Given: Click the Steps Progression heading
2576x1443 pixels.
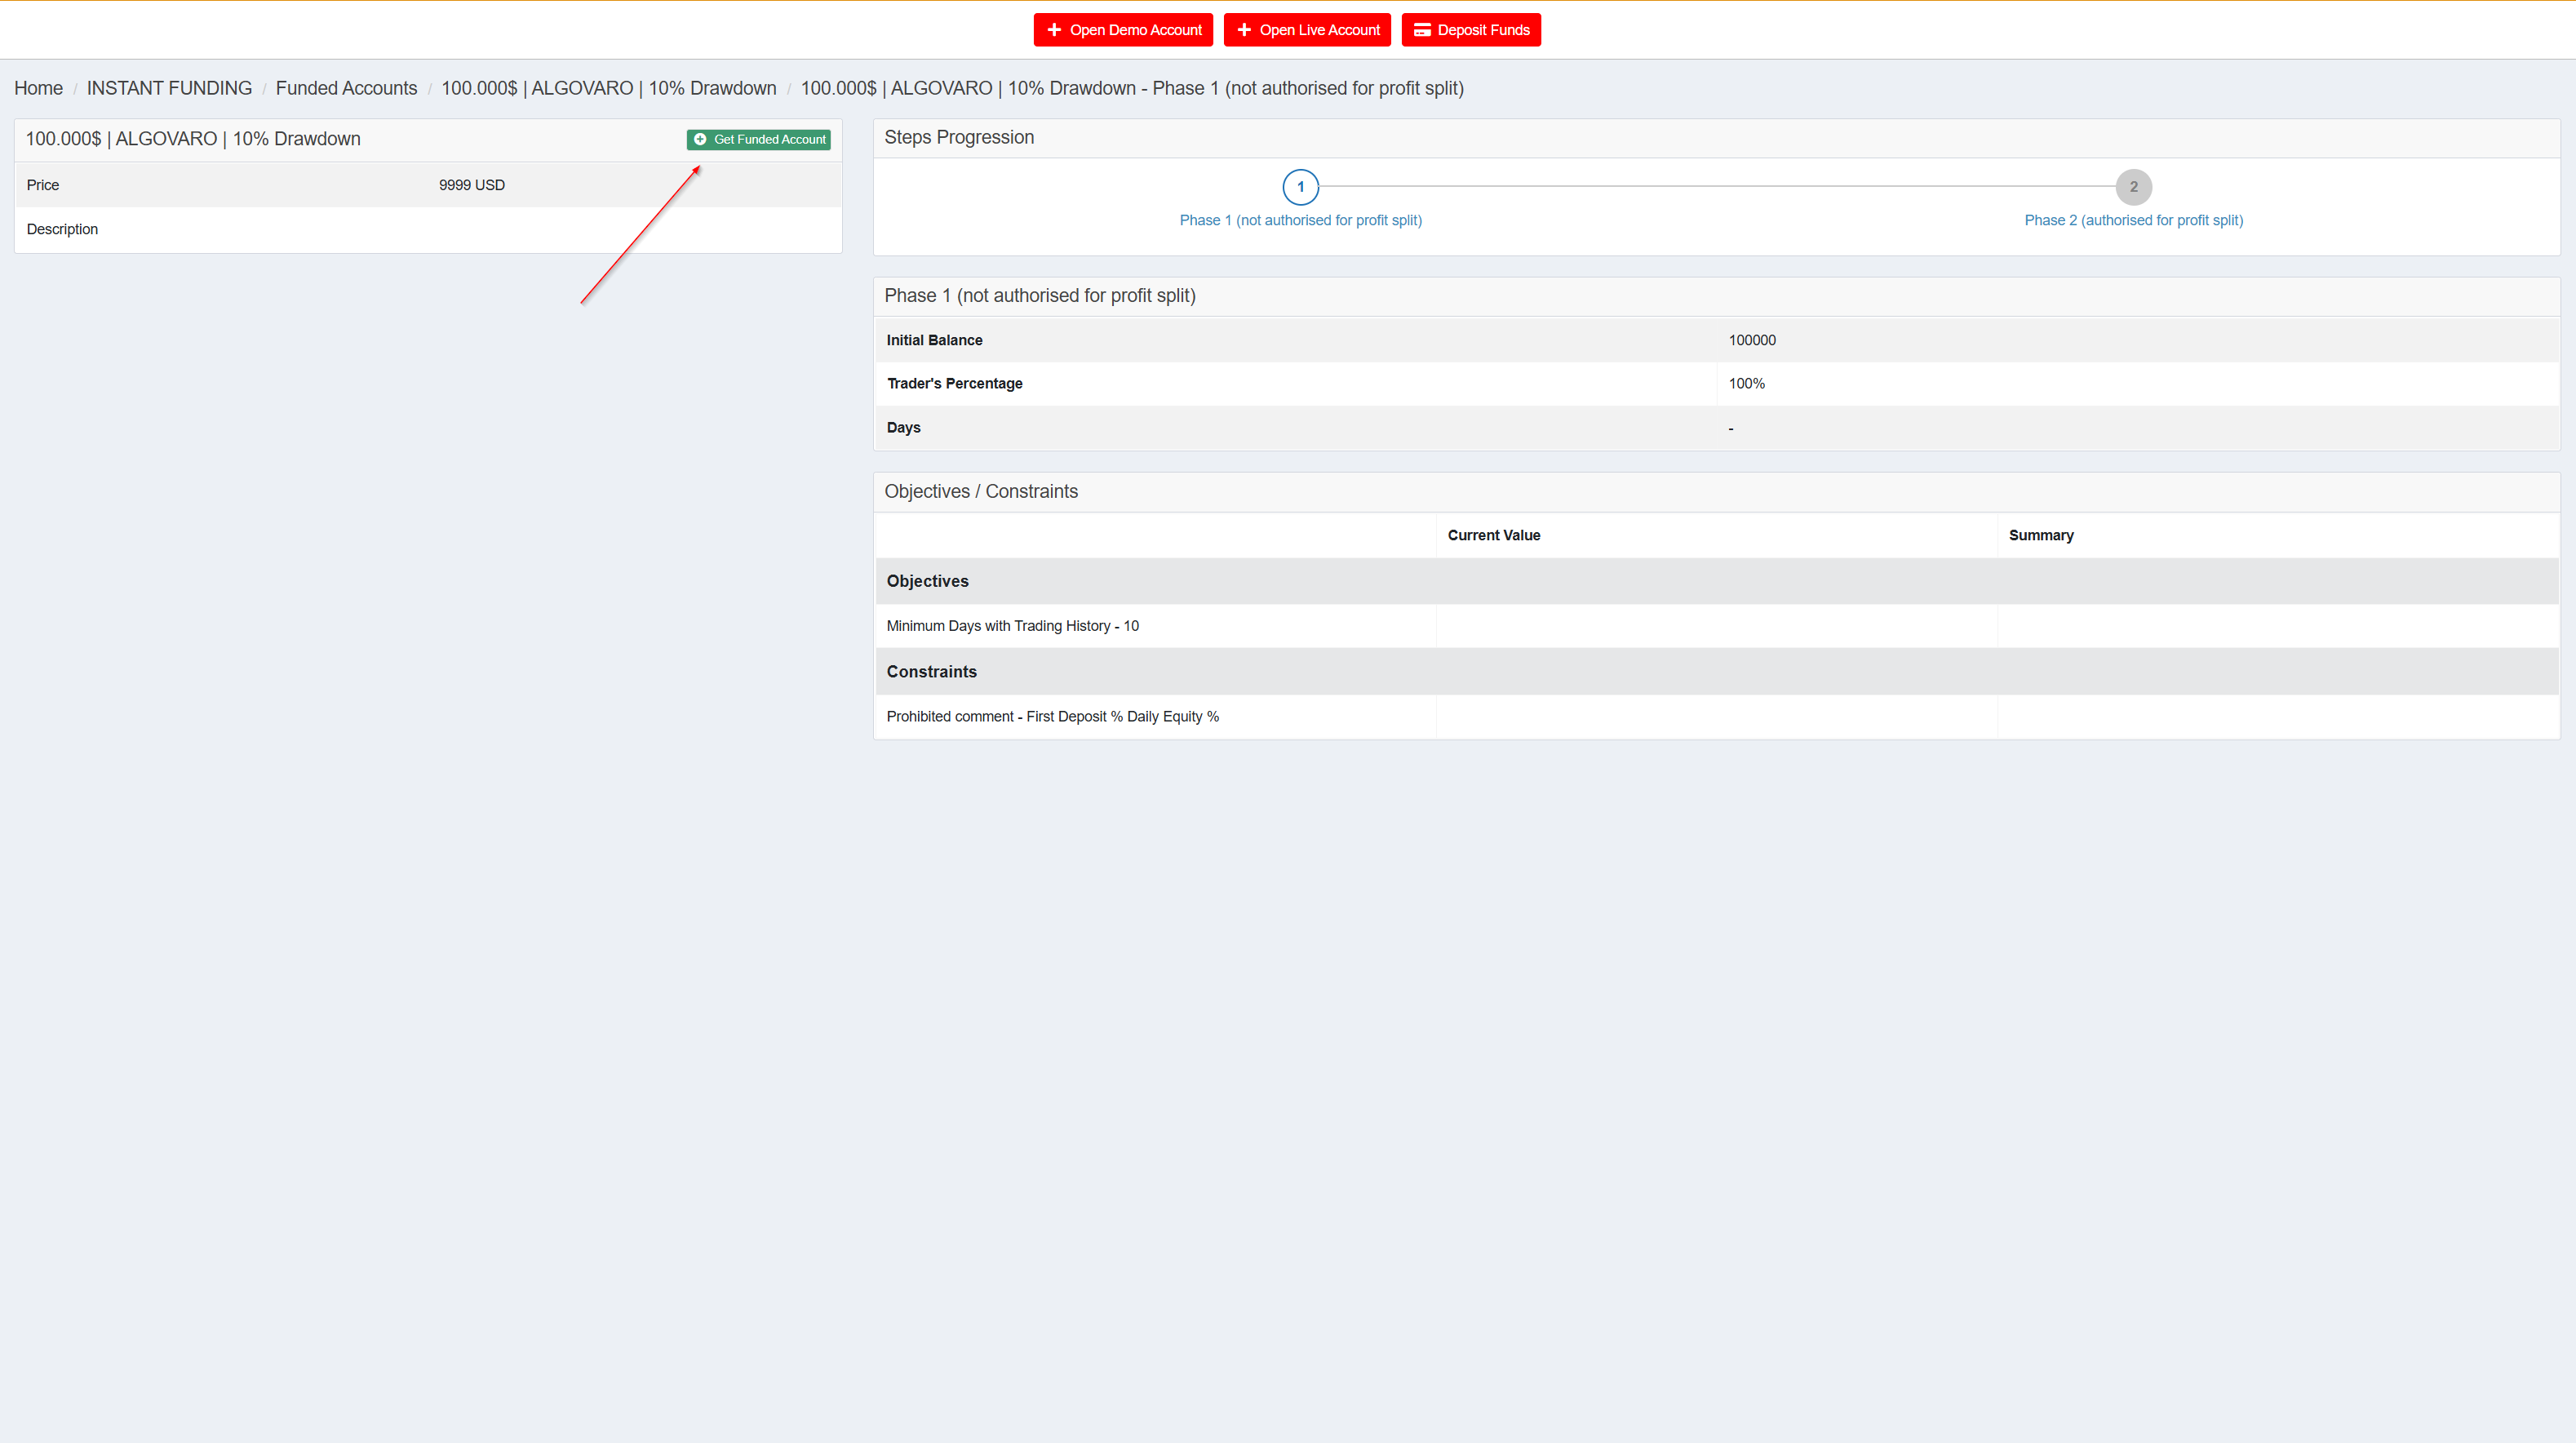Looking at the screenshot, I should [959, 137].
